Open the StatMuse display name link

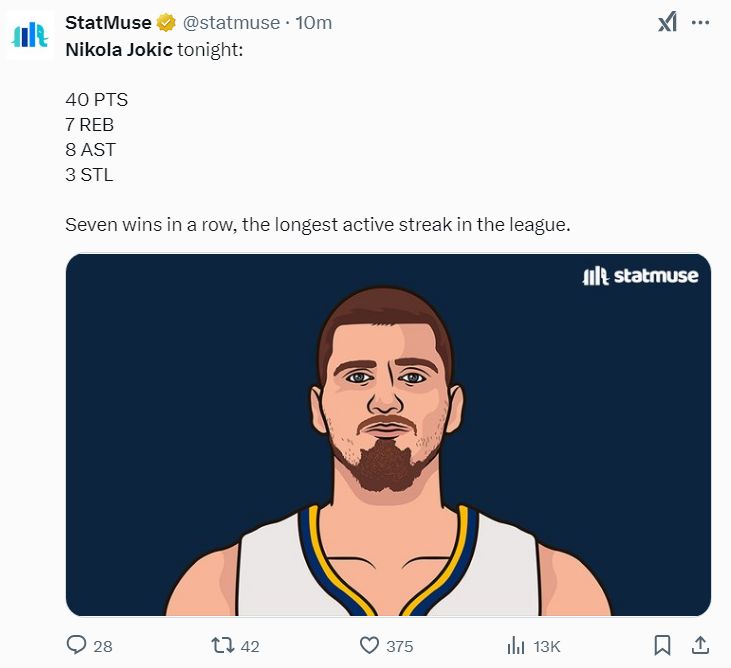tap(108, 23)
